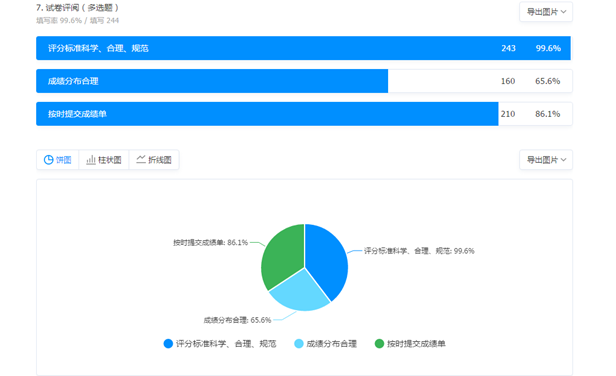Expand chevron on the top export button
The width and height of the screenshot is (616, 376).
(564, 12)
